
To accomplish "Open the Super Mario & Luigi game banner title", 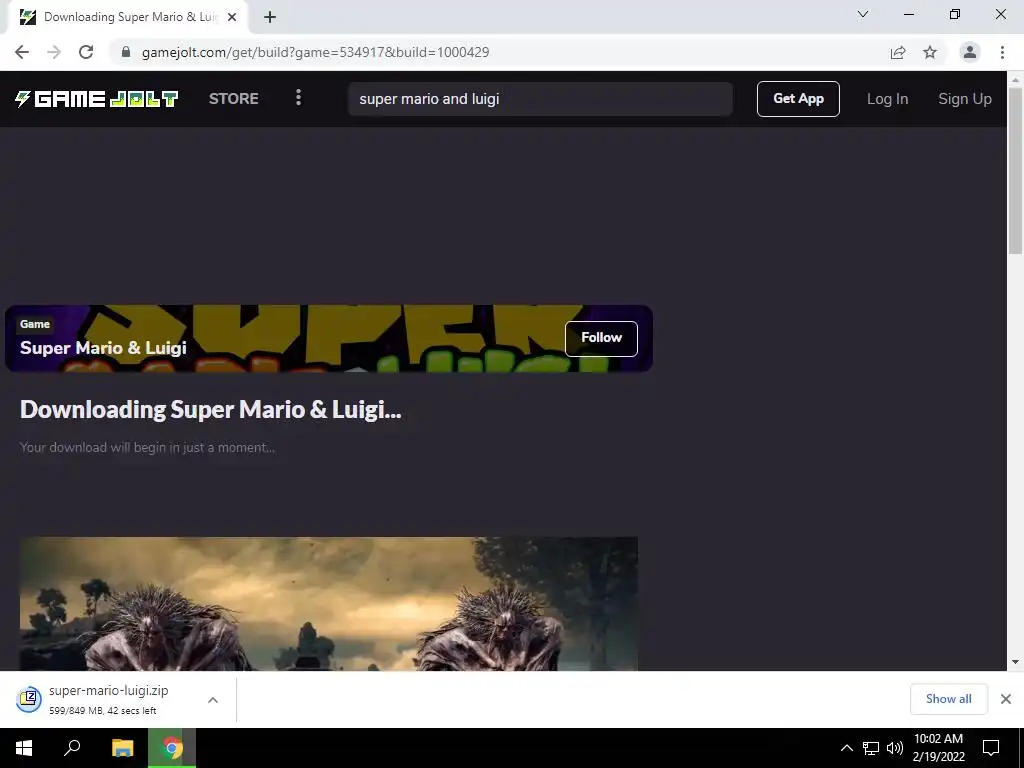I will (103, 348).
